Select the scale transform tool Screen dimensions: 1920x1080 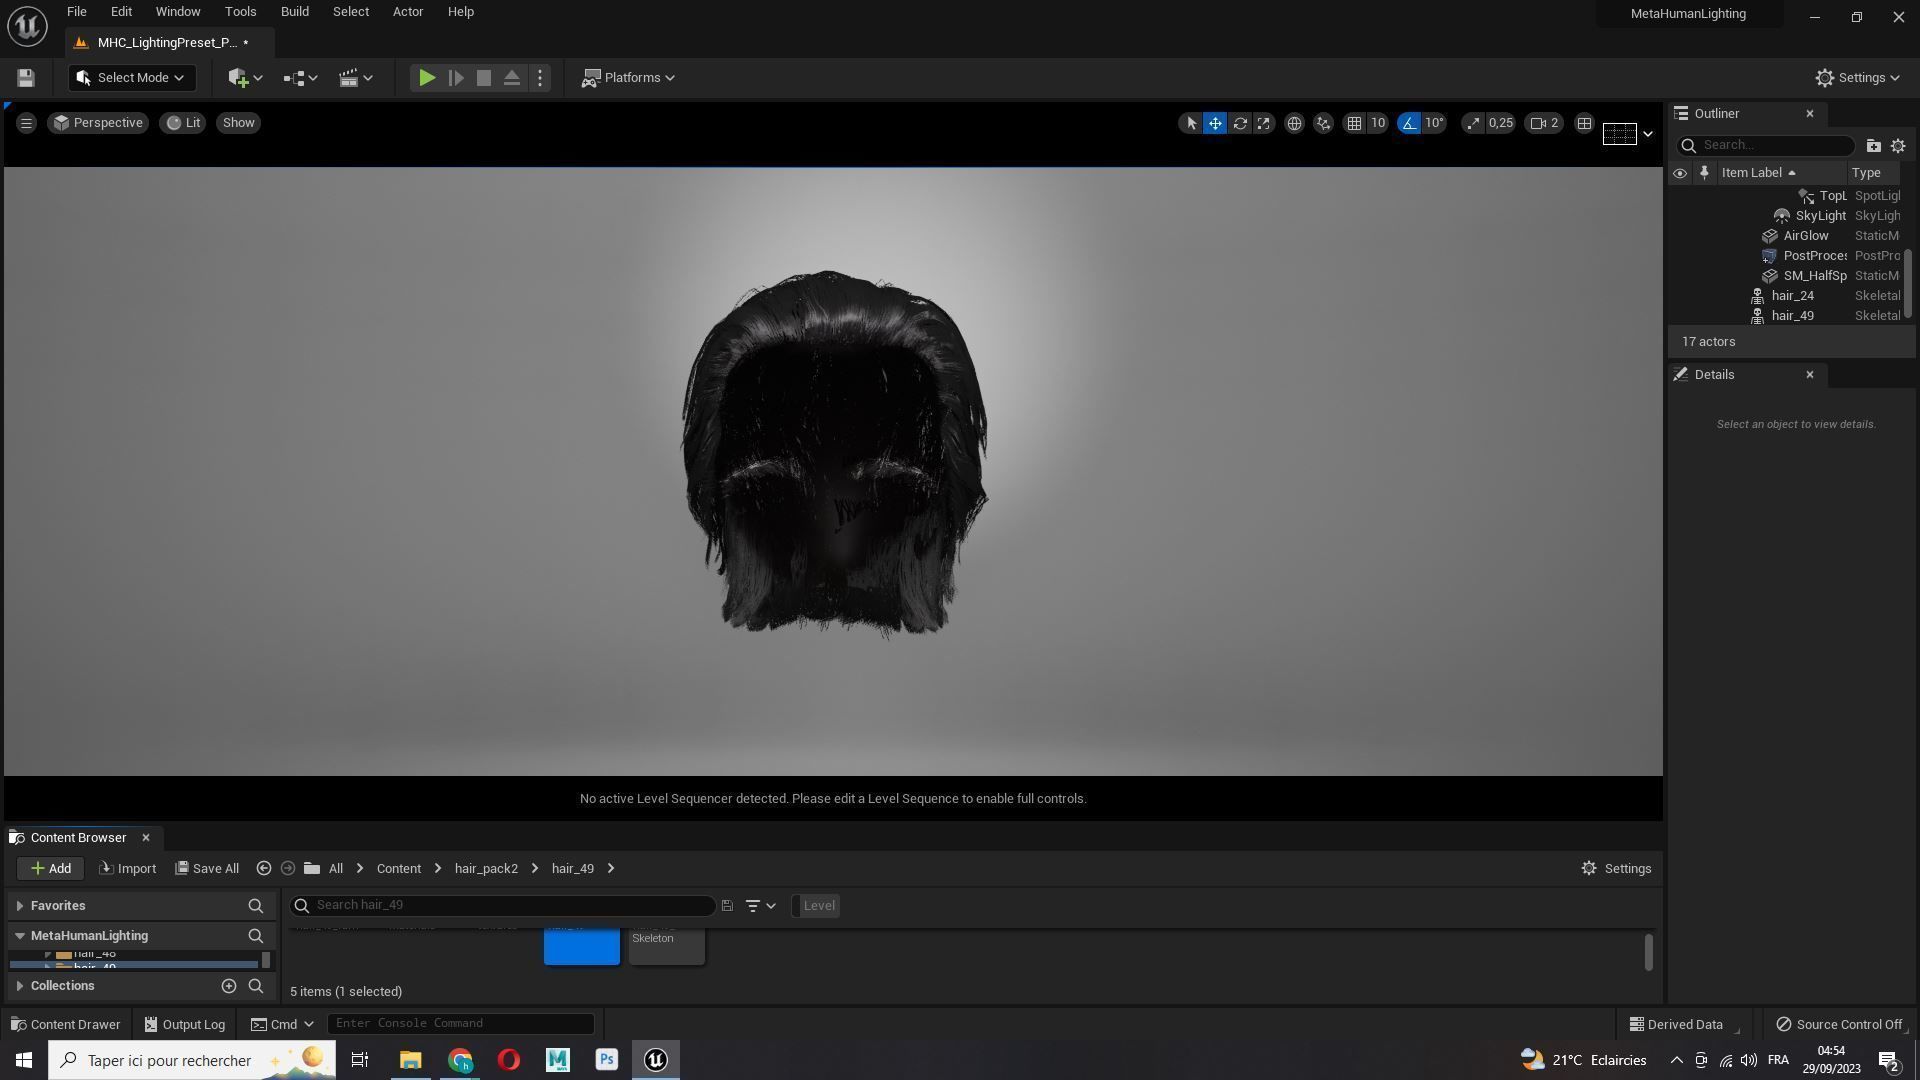point(1264,123)
